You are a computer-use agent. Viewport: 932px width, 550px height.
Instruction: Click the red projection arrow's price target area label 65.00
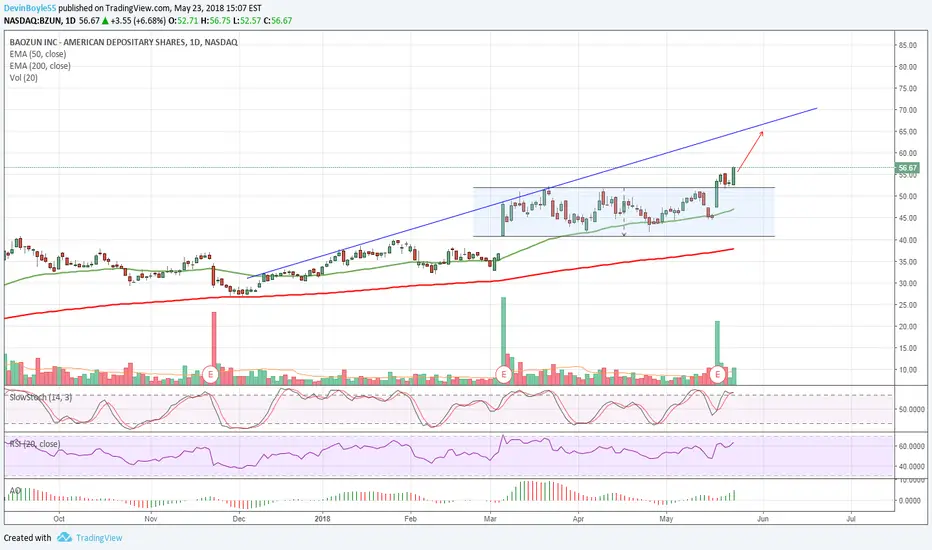(908, 131)
